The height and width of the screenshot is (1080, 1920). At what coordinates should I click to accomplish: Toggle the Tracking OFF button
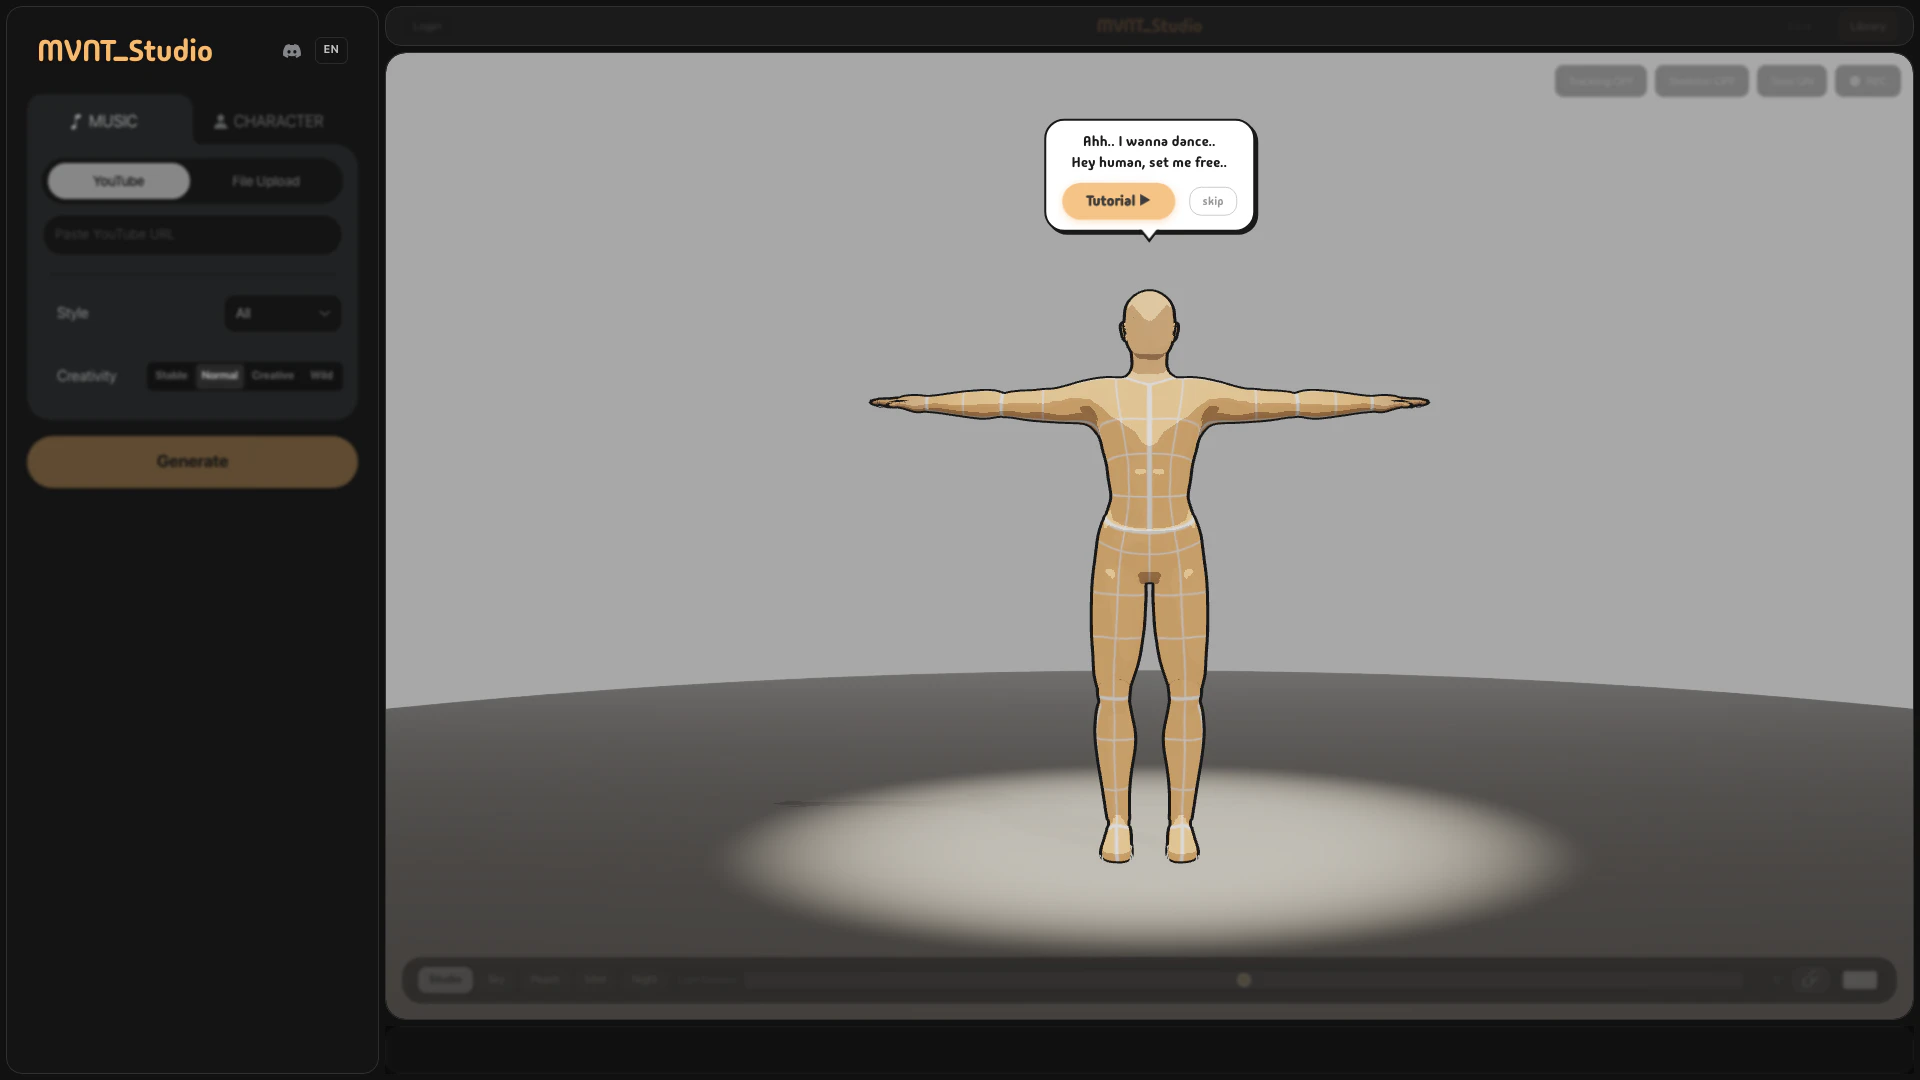(1599, 81)
